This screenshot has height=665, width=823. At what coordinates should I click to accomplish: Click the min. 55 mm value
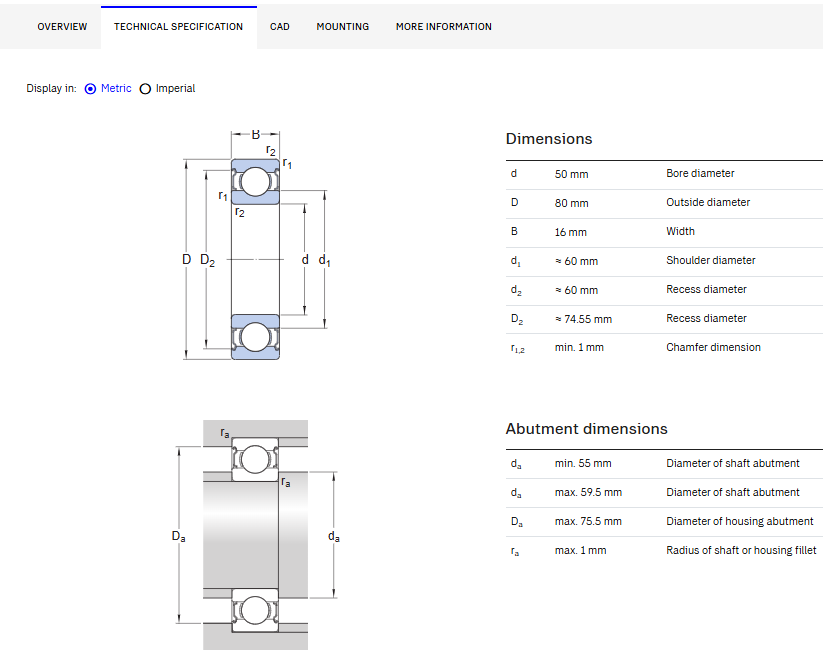583,463
